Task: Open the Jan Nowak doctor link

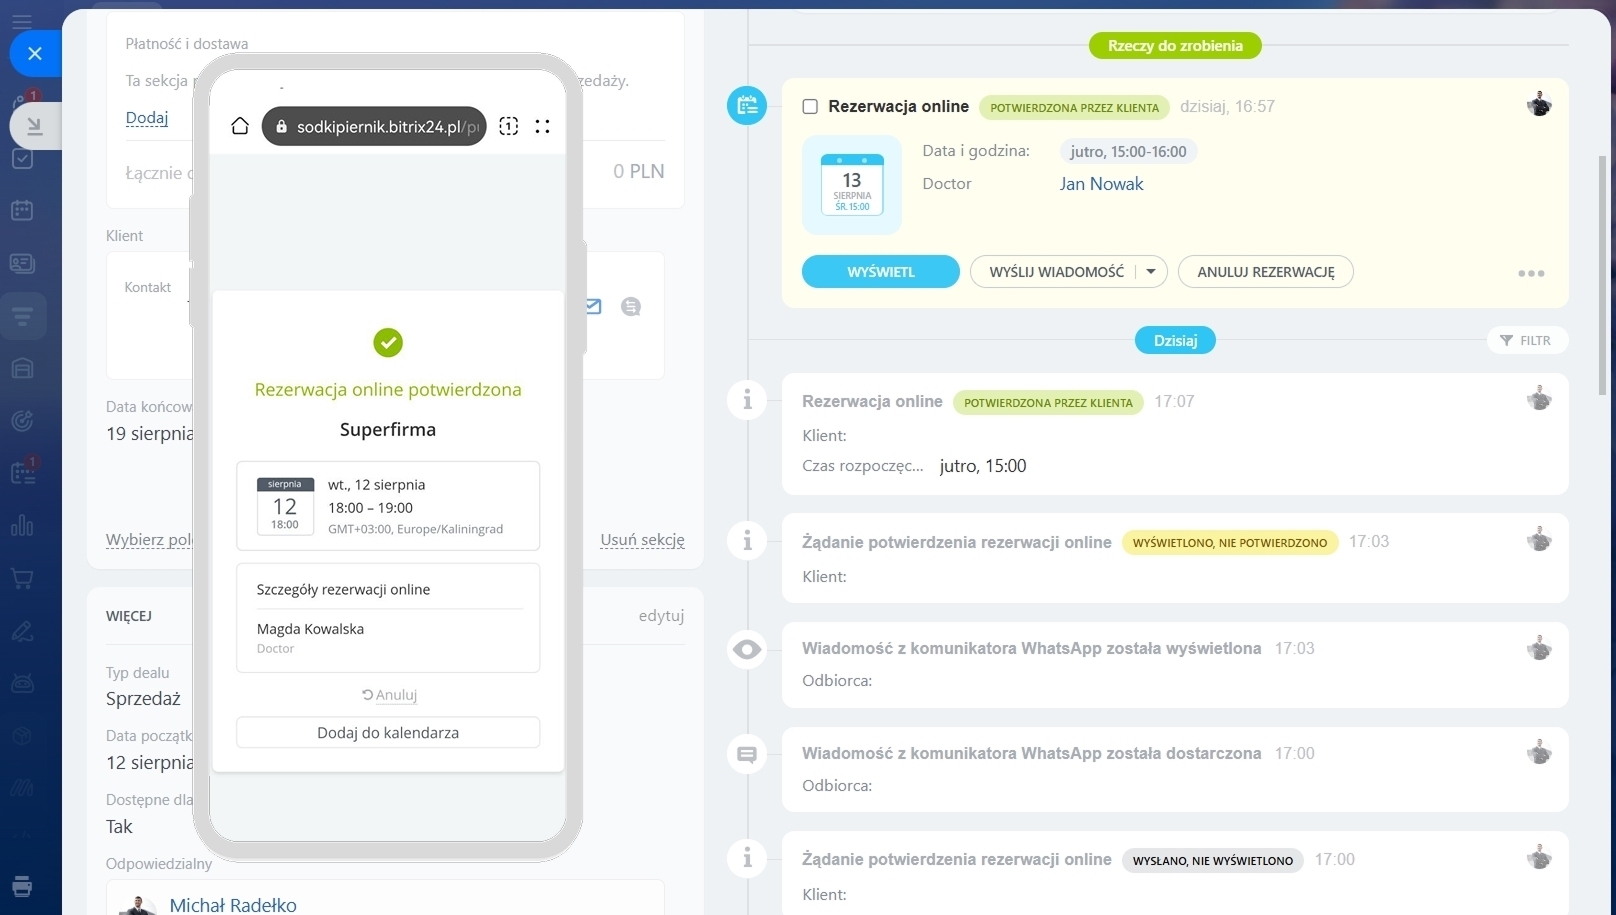Action: click(x=1101, y=184)
